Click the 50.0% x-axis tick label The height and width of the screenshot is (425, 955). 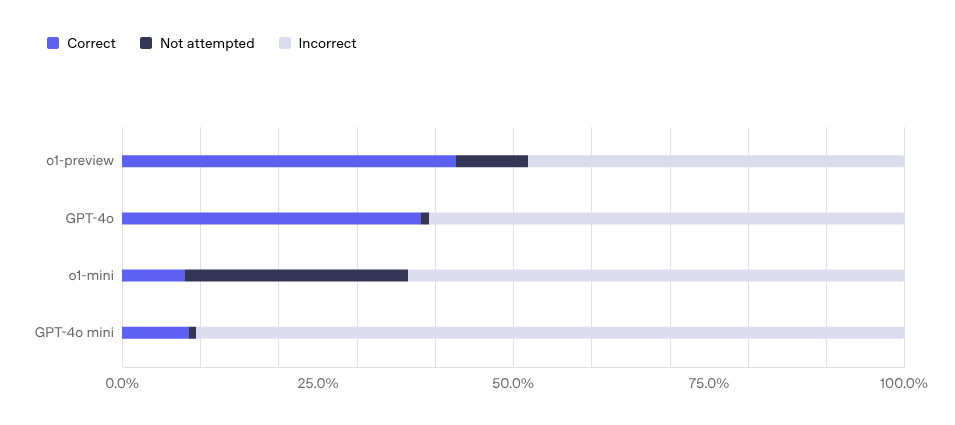[513, 383]
